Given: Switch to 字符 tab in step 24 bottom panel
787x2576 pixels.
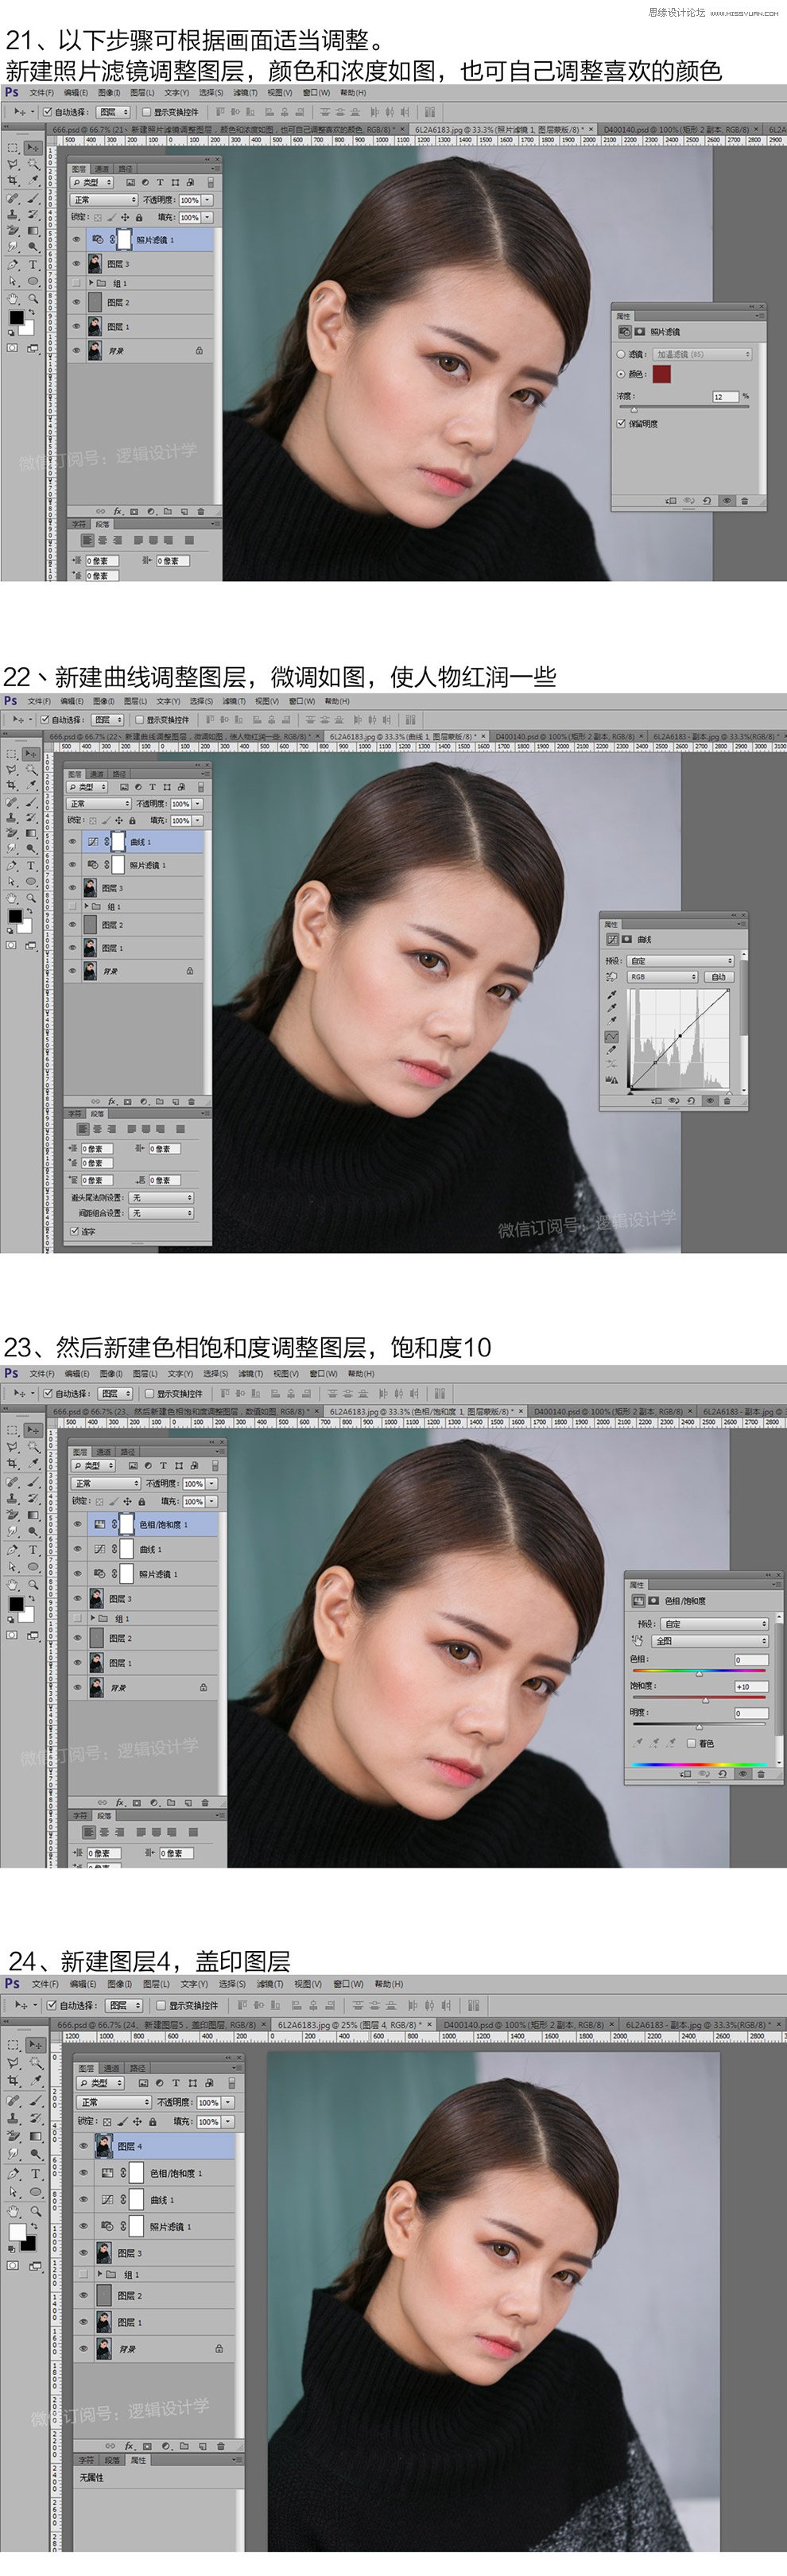Looking at the screenshot, I should click(86, 2461).
